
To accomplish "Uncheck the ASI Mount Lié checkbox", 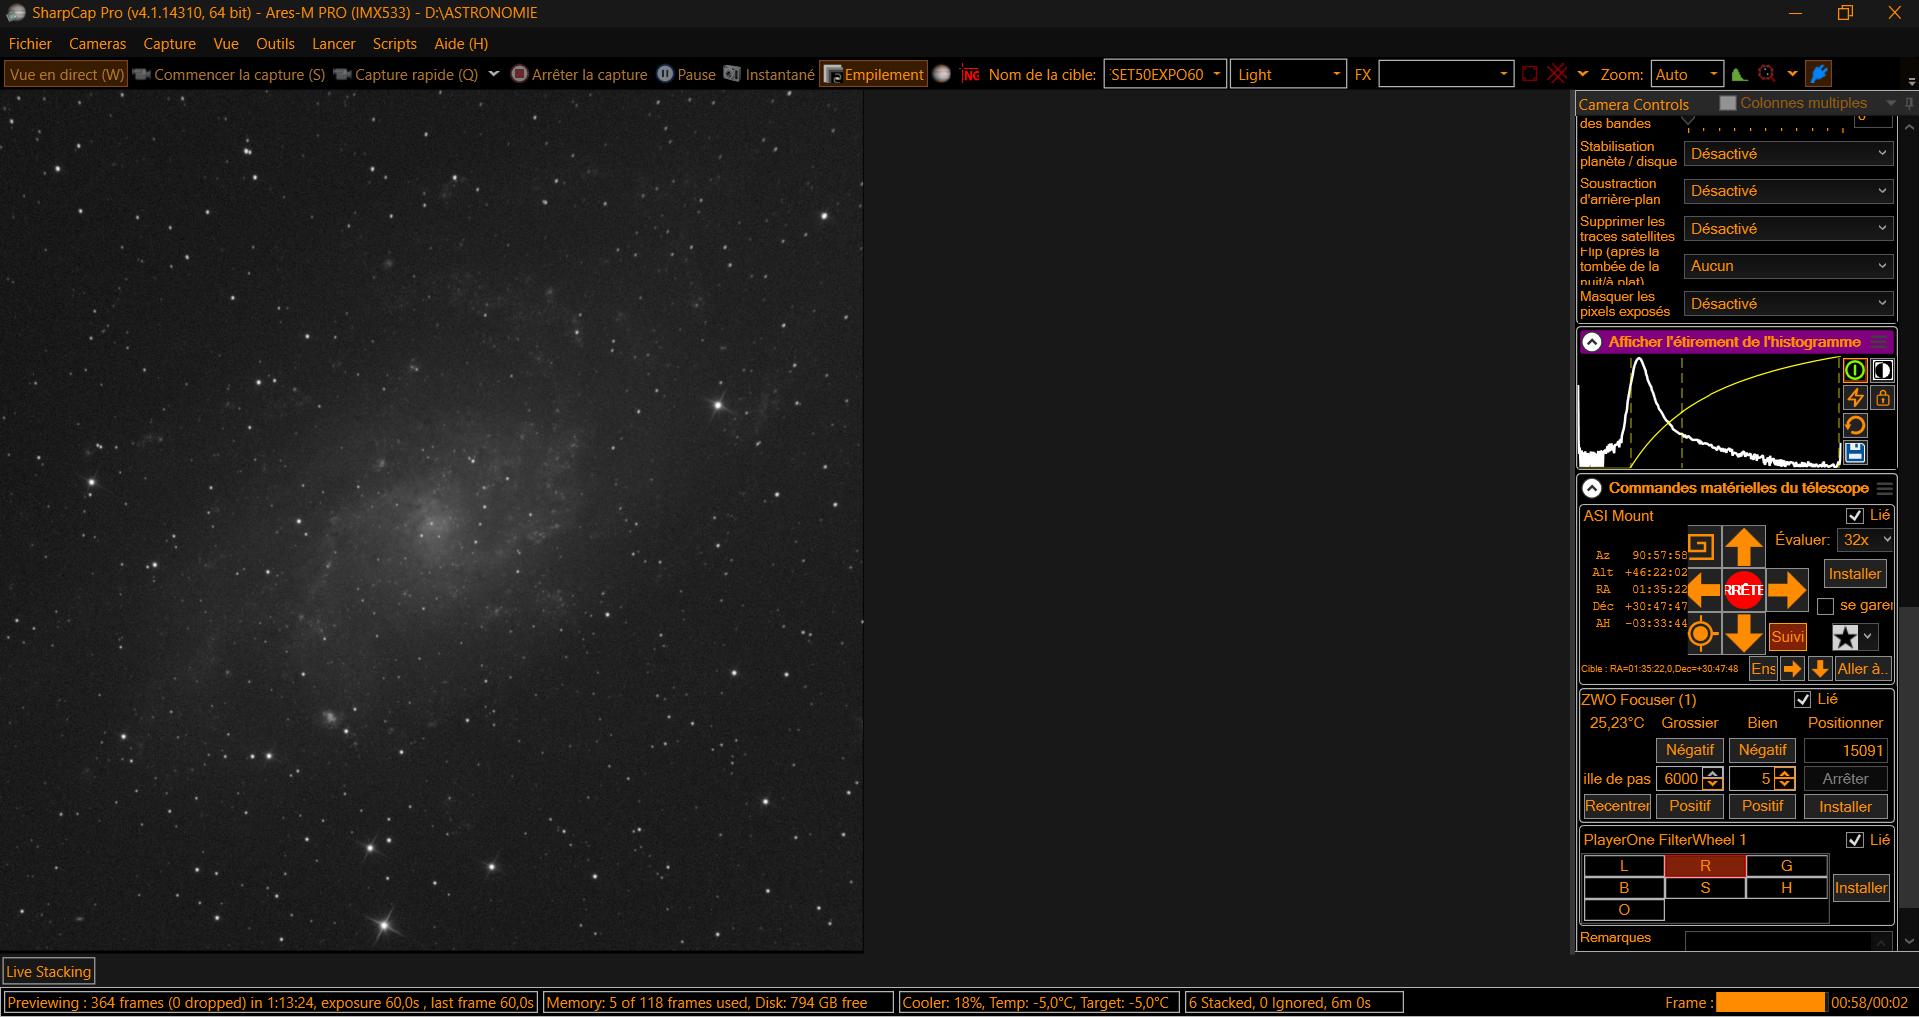I will coord(1855,516).
